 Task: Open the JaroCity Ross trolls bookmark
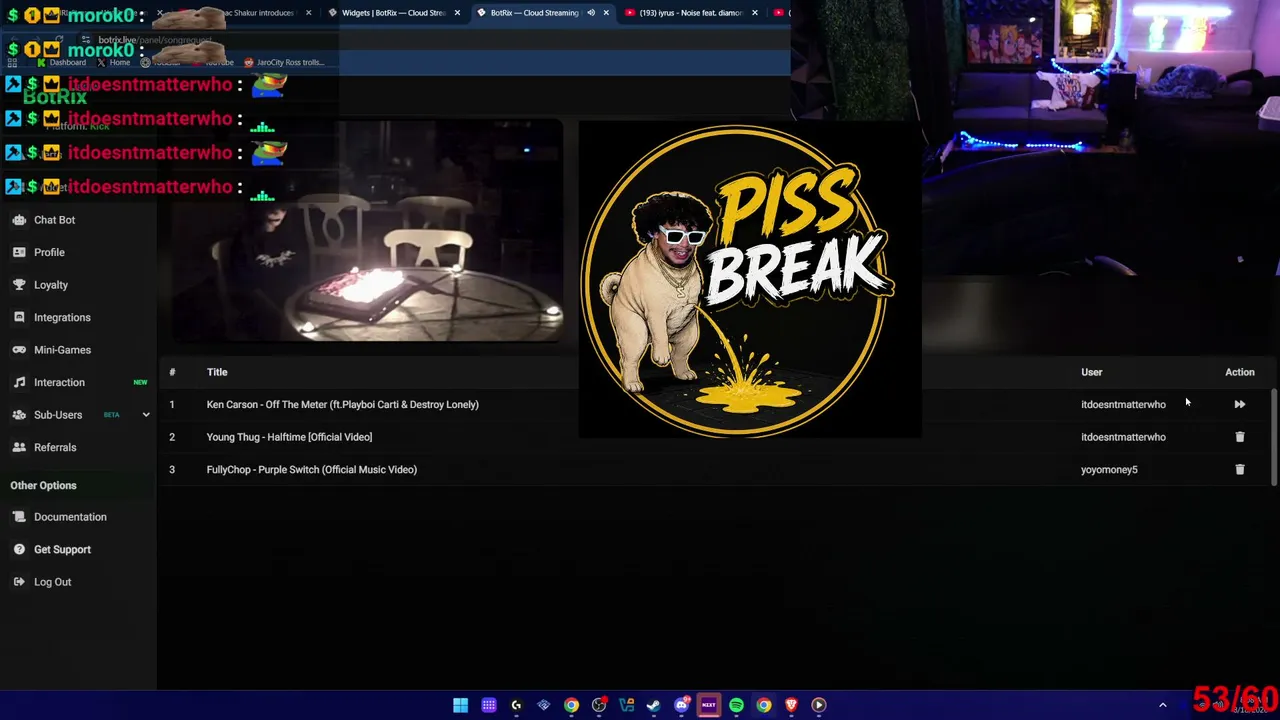tap(284, 62)
